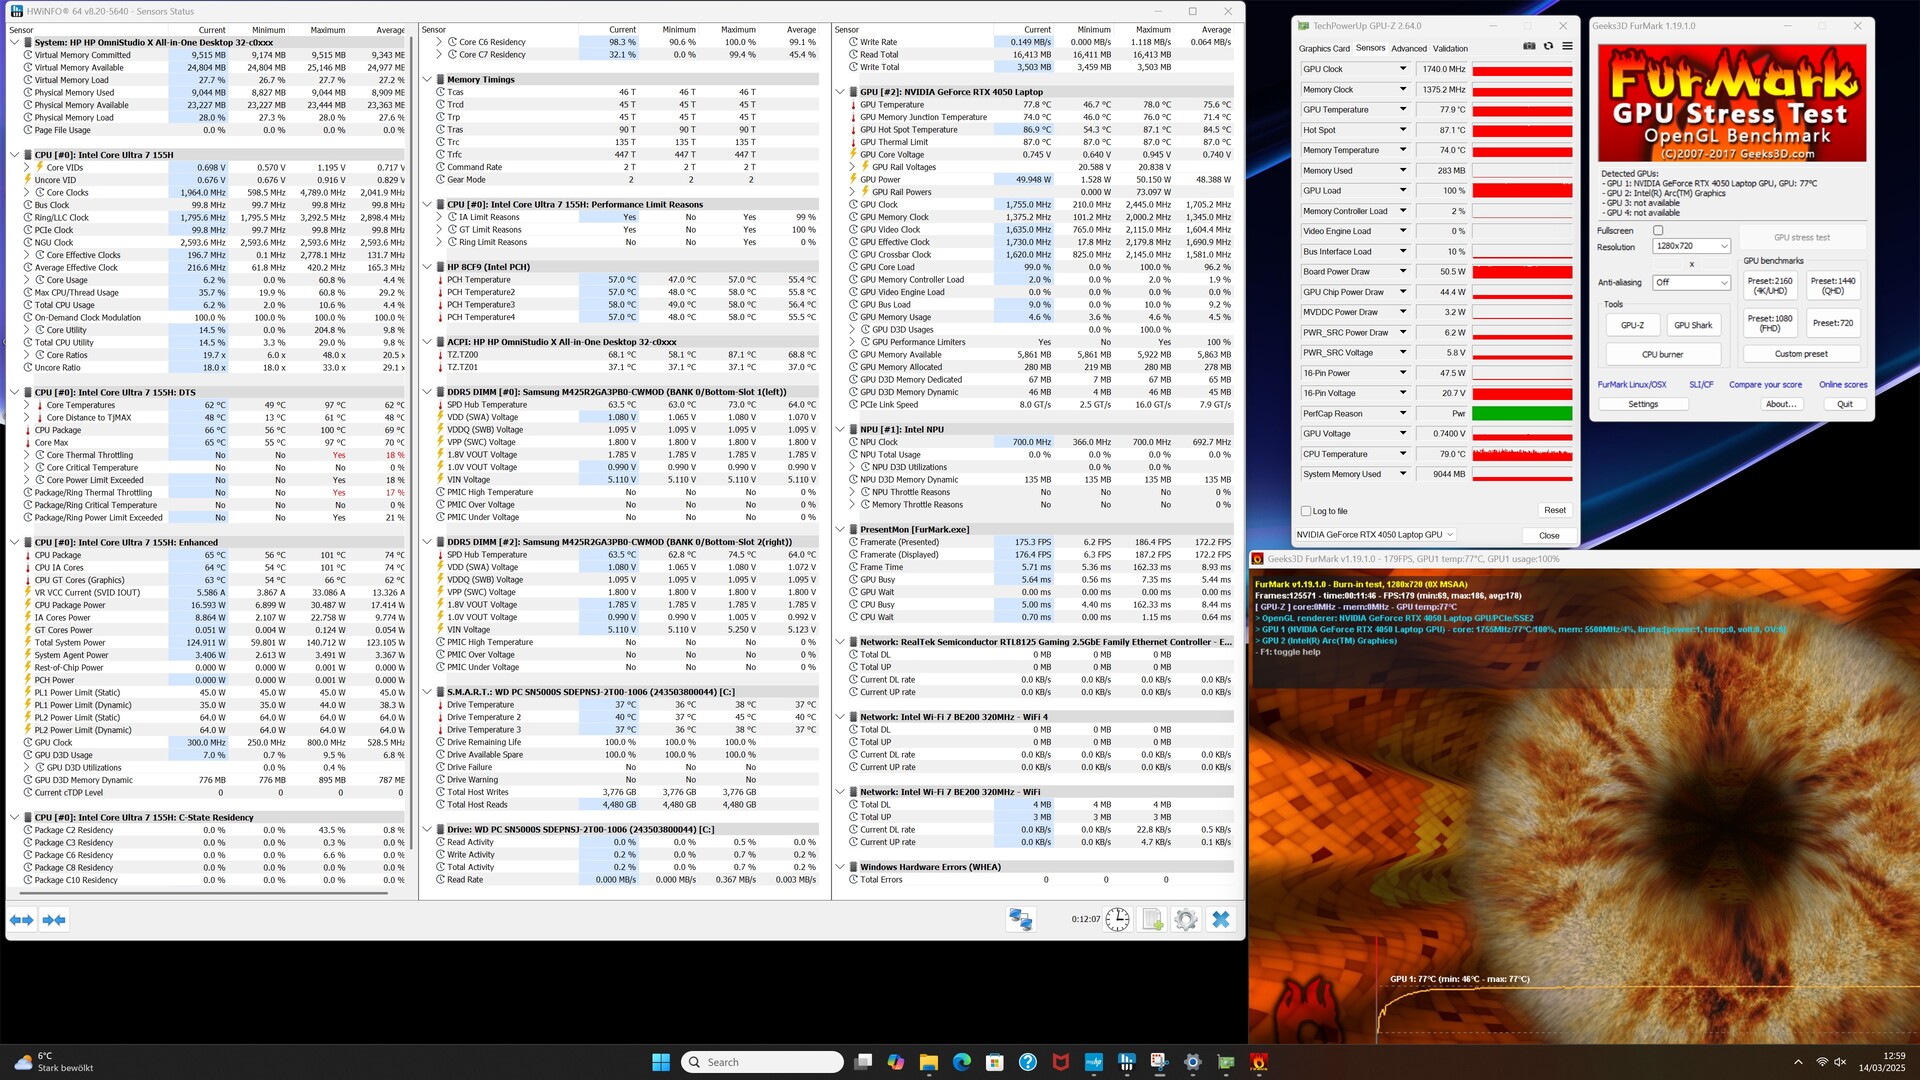
Task: Open Anti-aliasing dropdown set to Off
Action: point(1691,283)
